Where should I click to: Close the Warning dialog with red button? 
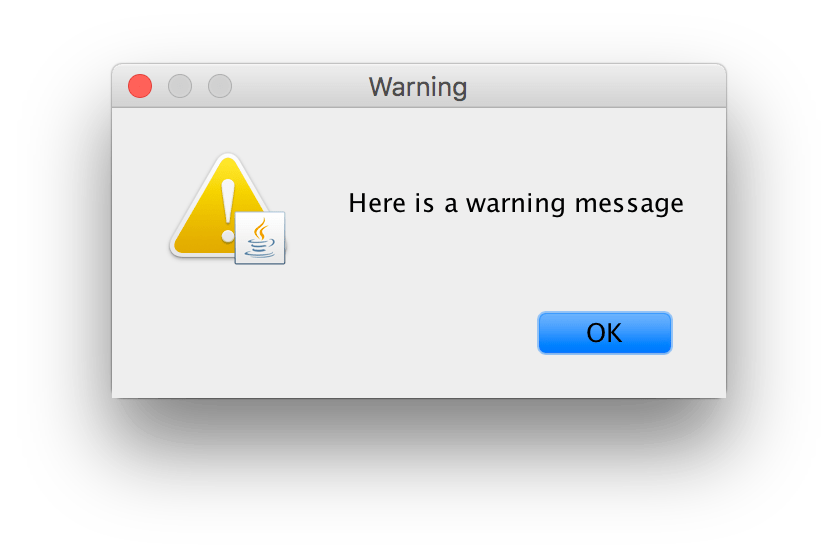pyautogui.click(x=140, y=86)
